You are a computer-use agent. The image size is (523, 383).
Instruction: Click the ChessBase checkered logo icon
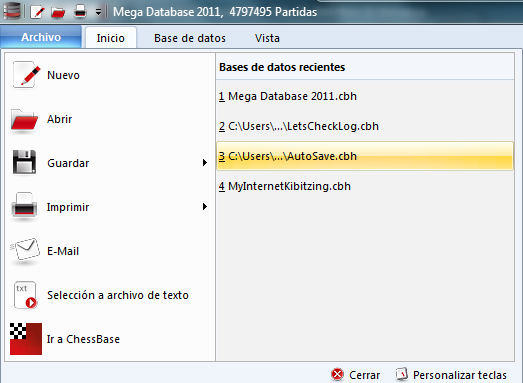pos(26,339)
